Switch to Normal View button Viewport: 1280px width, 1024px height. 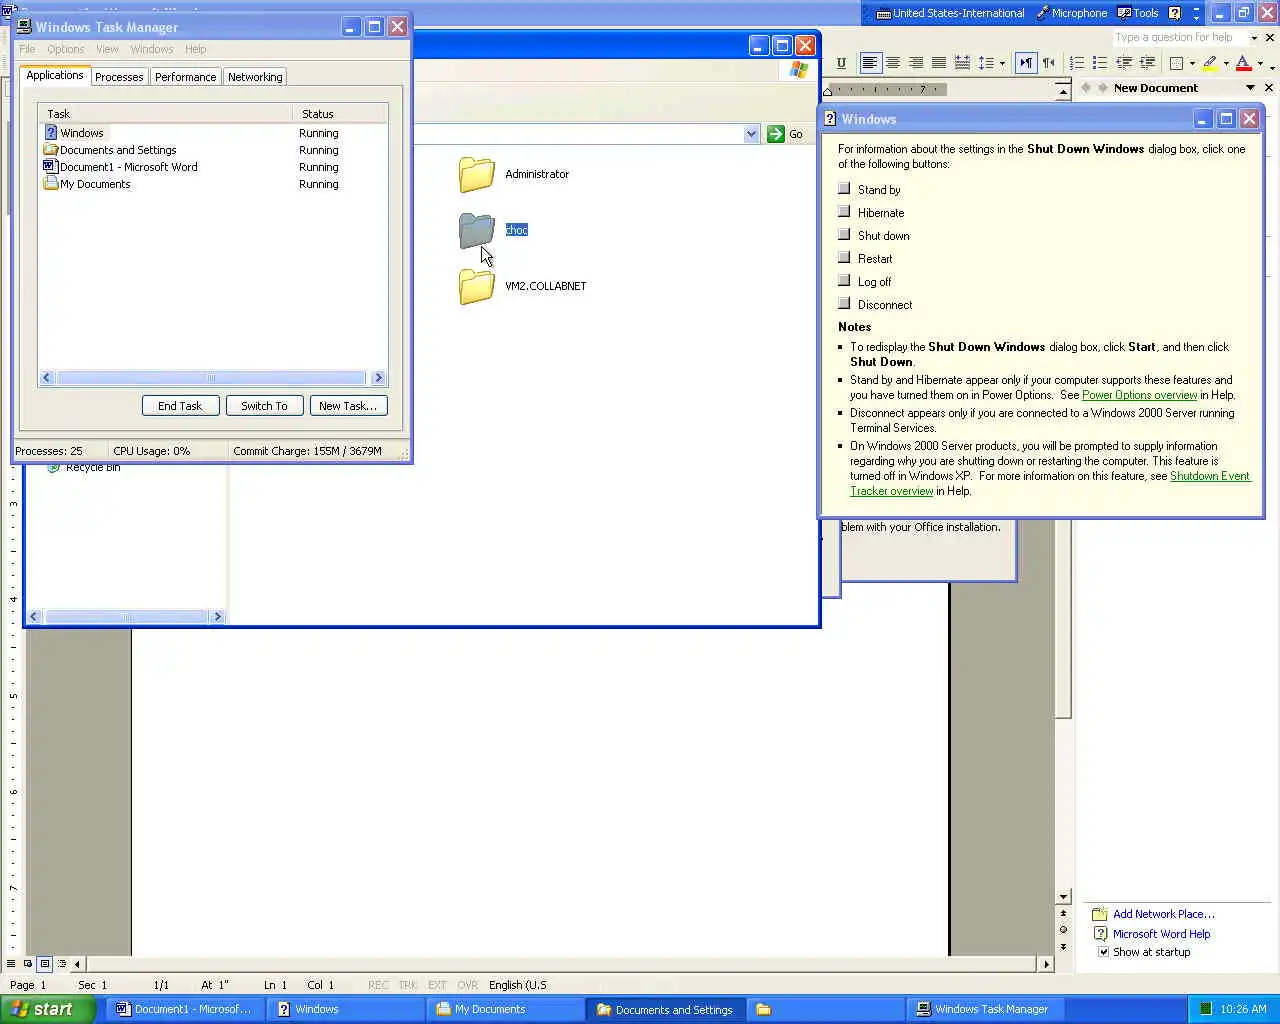click(11, 964)
